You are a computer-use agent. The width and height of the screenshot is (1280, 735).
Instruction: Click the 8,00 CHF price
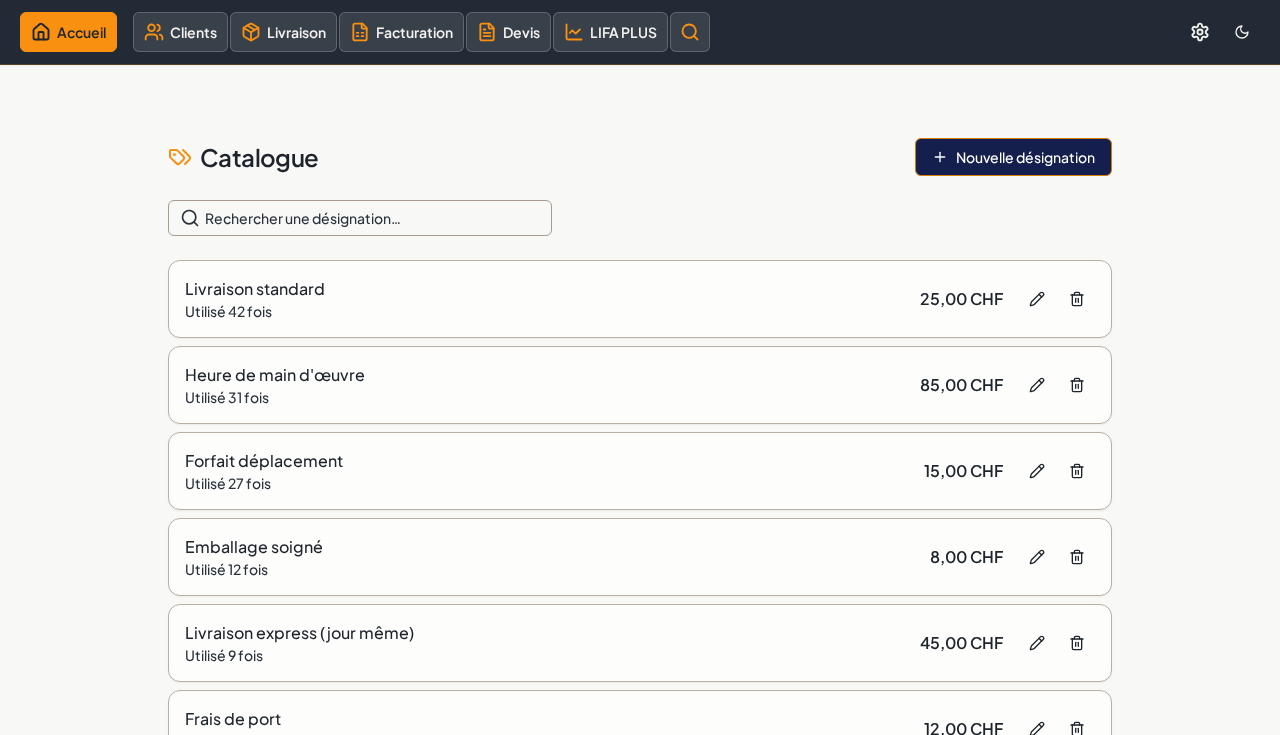967,557
